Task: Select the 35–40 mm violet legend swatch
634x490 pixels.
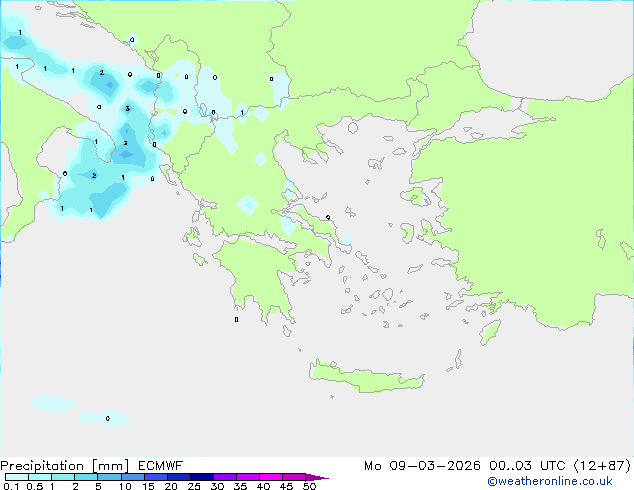Action: [x=247, y=477]
